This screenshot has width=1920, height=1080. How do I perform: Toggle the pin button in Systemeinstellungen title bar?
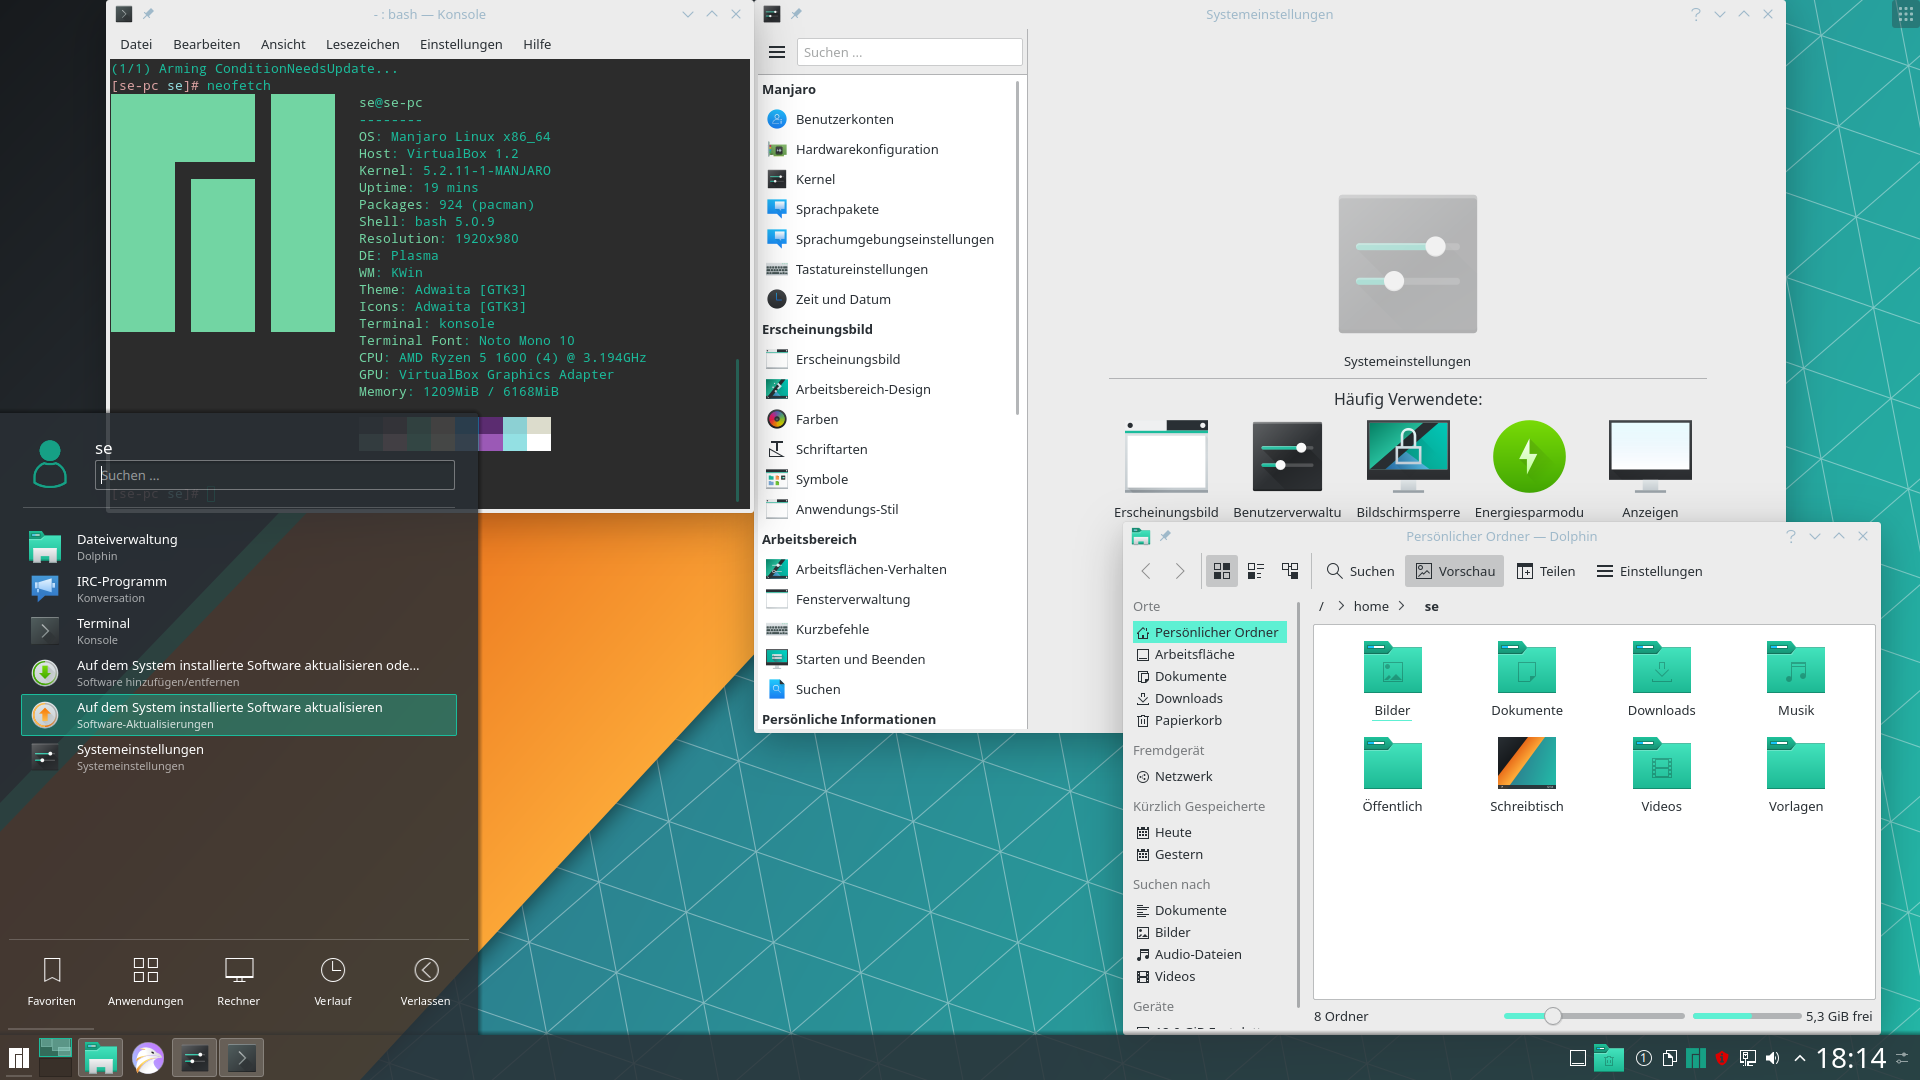tap(796, 14)
